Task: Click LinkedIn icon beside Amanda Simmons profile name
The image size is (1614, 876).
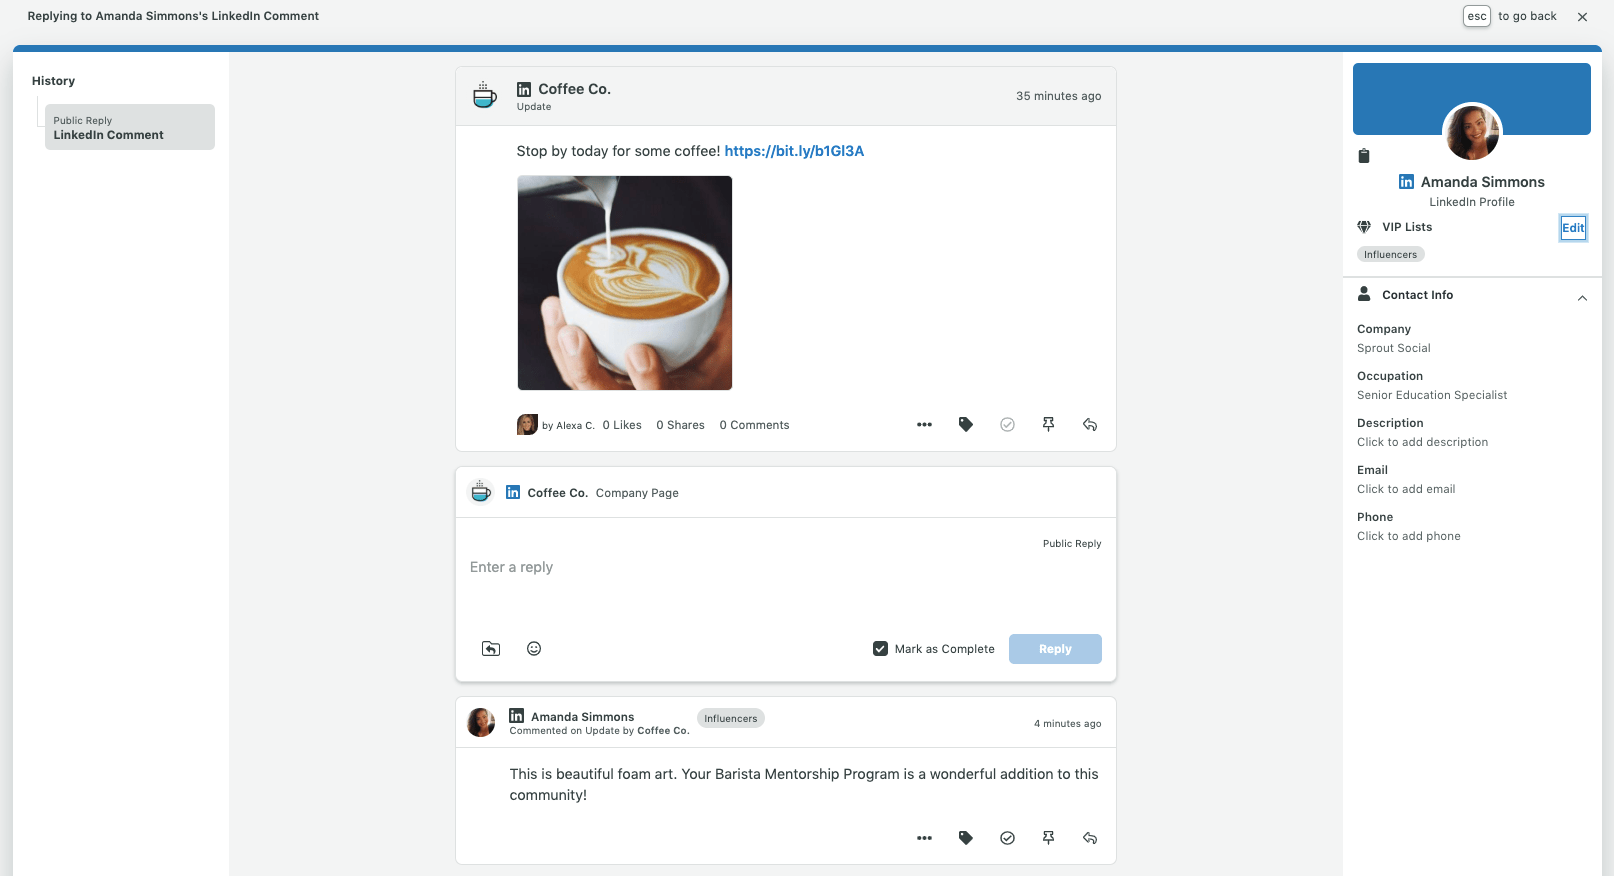Action: (x=1406, y=182)
